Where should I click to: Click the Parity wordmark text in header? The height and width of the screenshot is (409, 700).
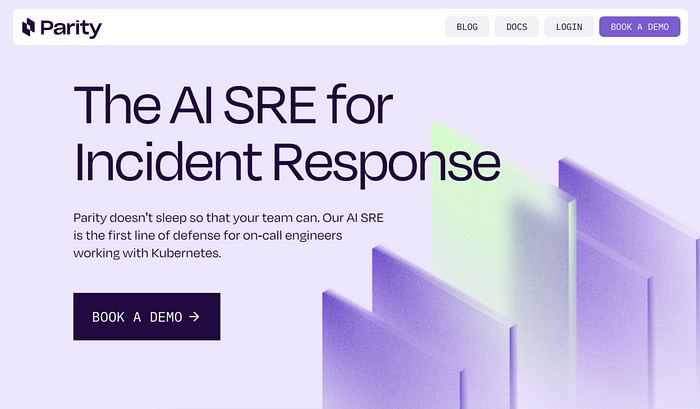pos(71,28)
